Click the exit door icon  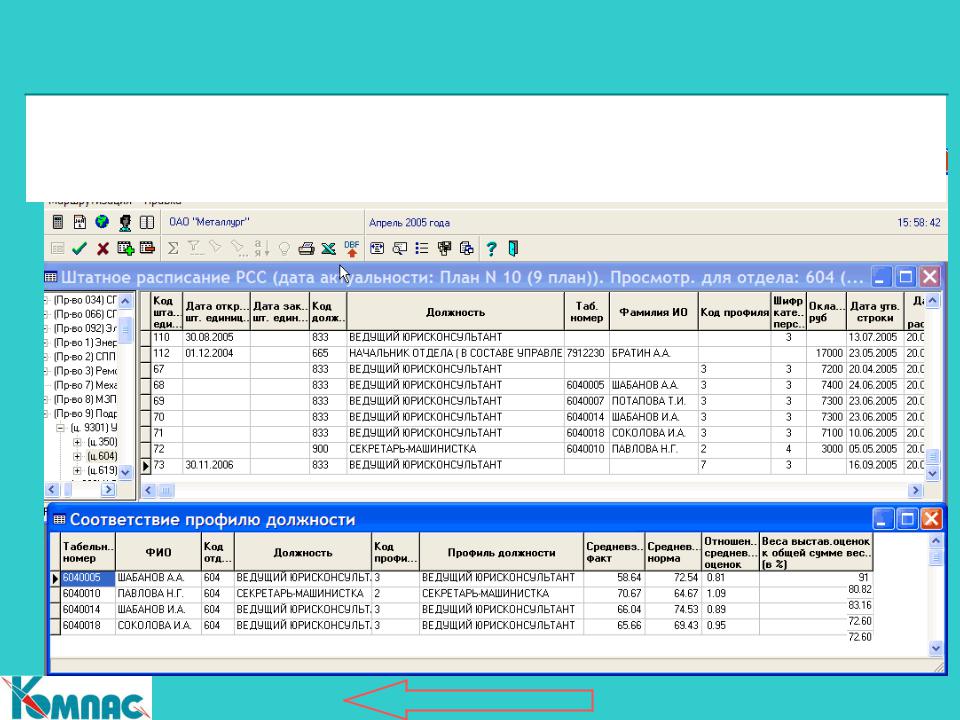click(513, 248)
